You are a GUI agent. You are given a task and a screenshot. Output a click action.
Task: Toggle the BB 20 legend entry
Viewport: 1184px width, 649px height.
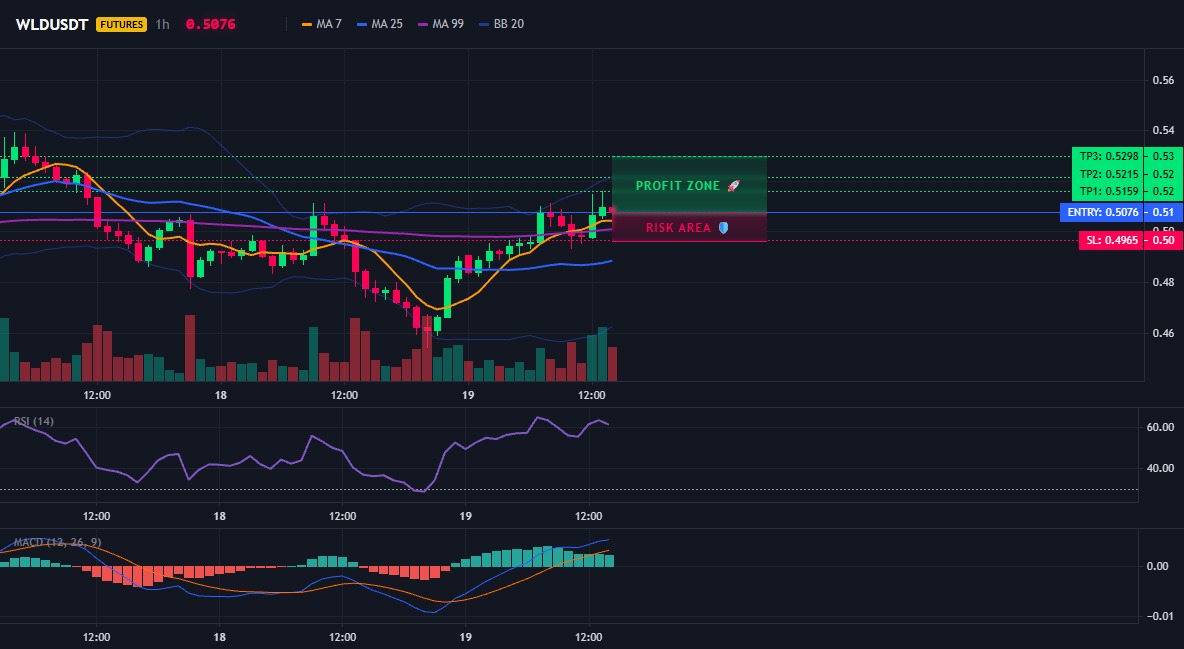pos(501,24)
